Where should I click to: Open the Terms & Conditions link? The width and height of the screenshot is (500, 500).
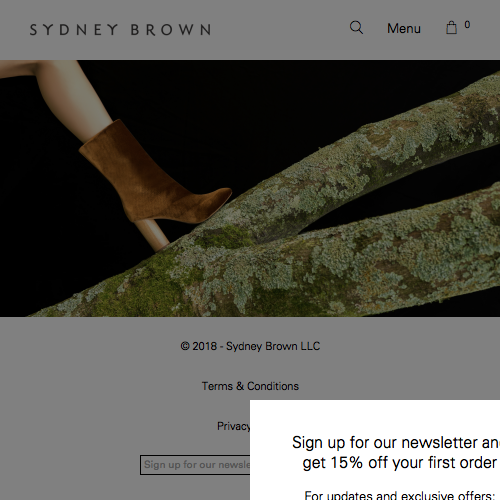[x=250, y=386]
